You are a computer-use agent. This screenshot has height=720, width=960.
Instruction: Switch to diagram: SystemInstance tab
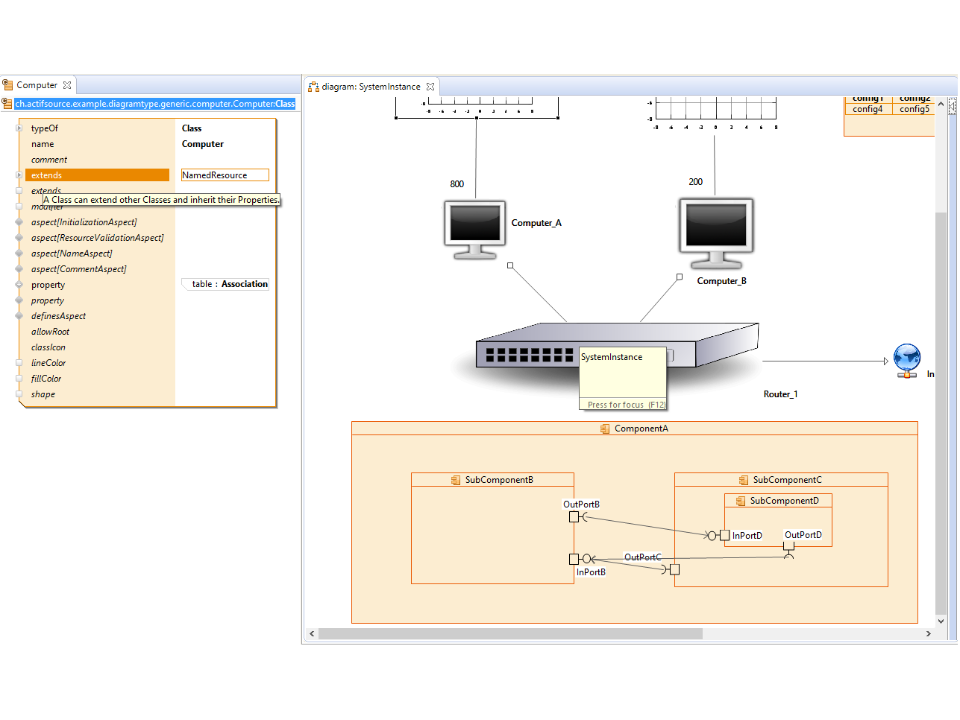(x=370, y=87)
